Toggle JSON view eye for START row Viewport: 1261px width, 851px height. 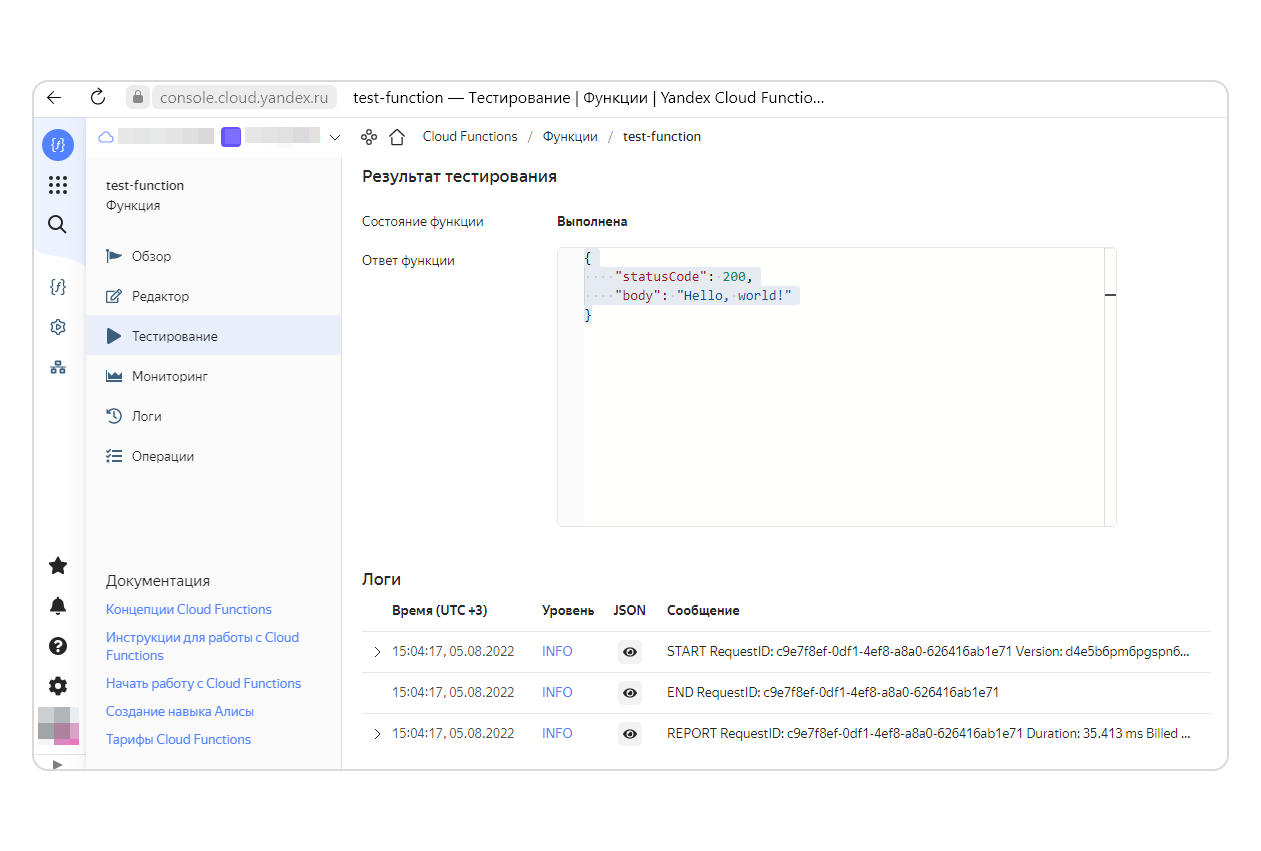[x=630, y=652]
